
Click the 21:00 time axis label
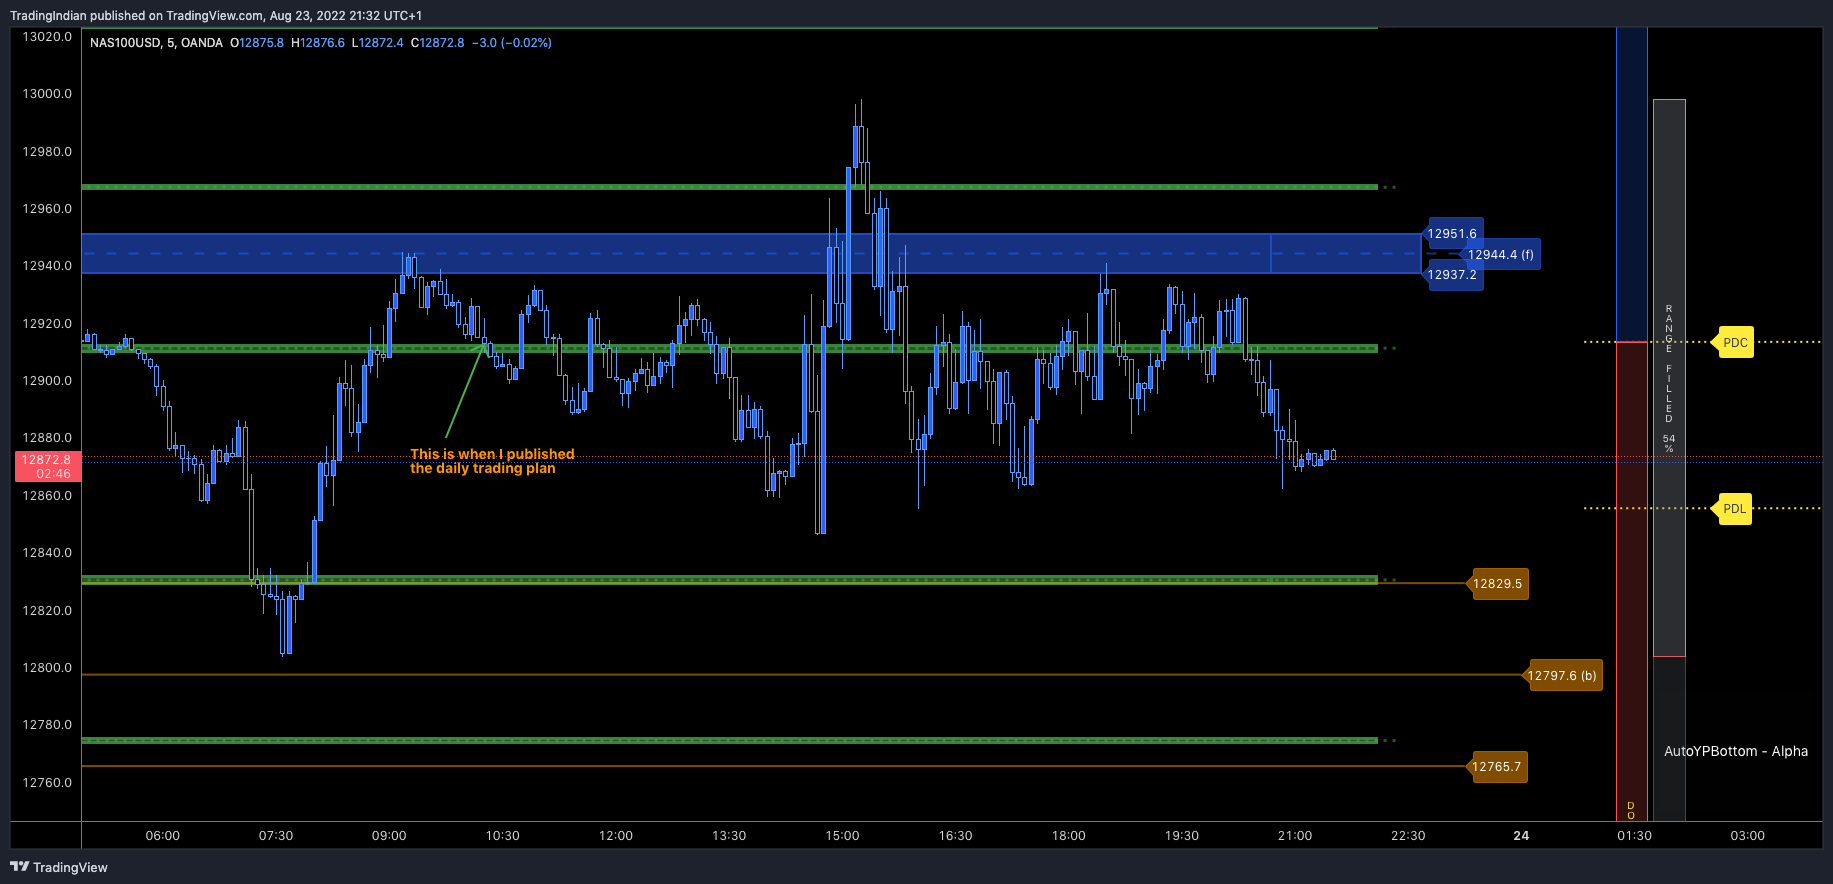1295,836
